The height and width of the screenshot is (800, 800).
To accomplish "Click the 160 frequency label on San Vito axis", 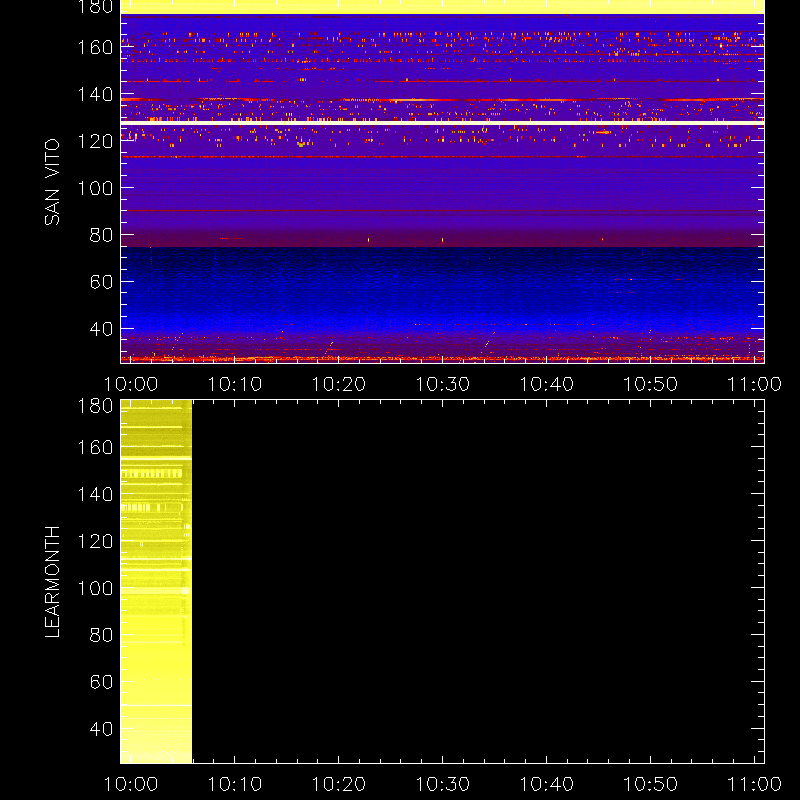I will click(95, 47).
